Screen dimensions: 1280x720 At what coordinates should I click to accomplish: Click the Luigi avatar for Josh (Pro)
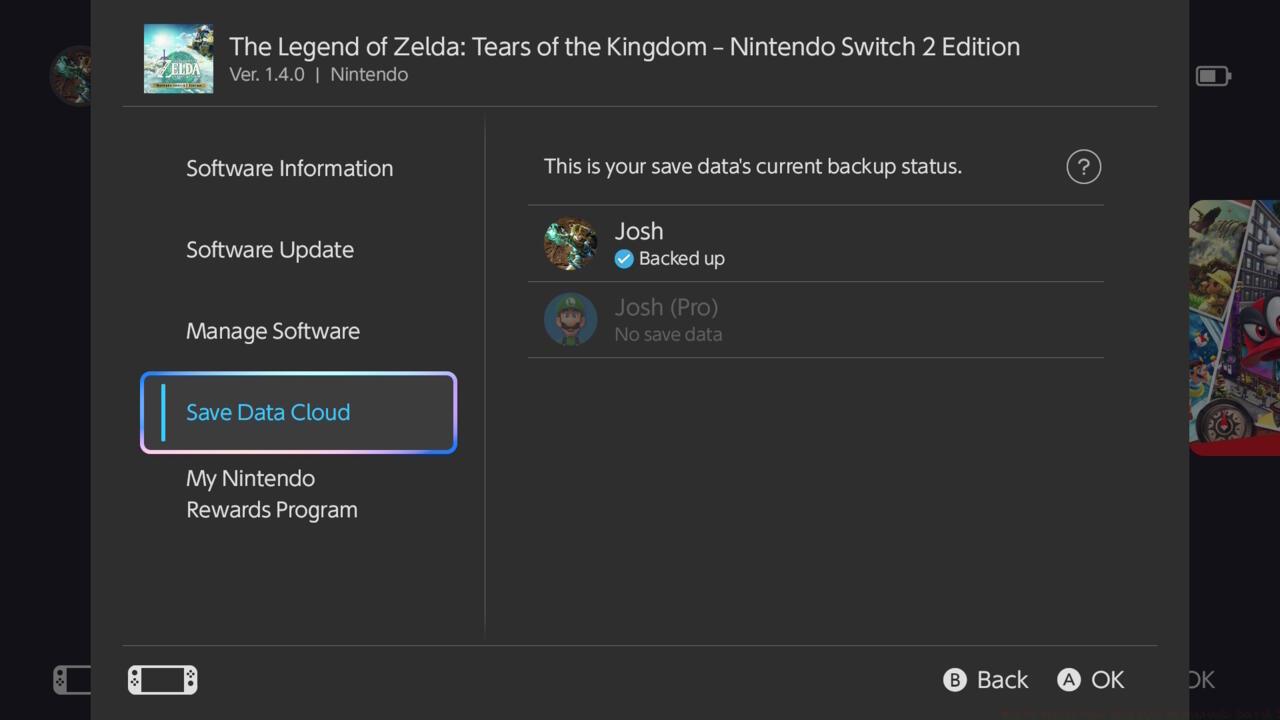[570, 320]
